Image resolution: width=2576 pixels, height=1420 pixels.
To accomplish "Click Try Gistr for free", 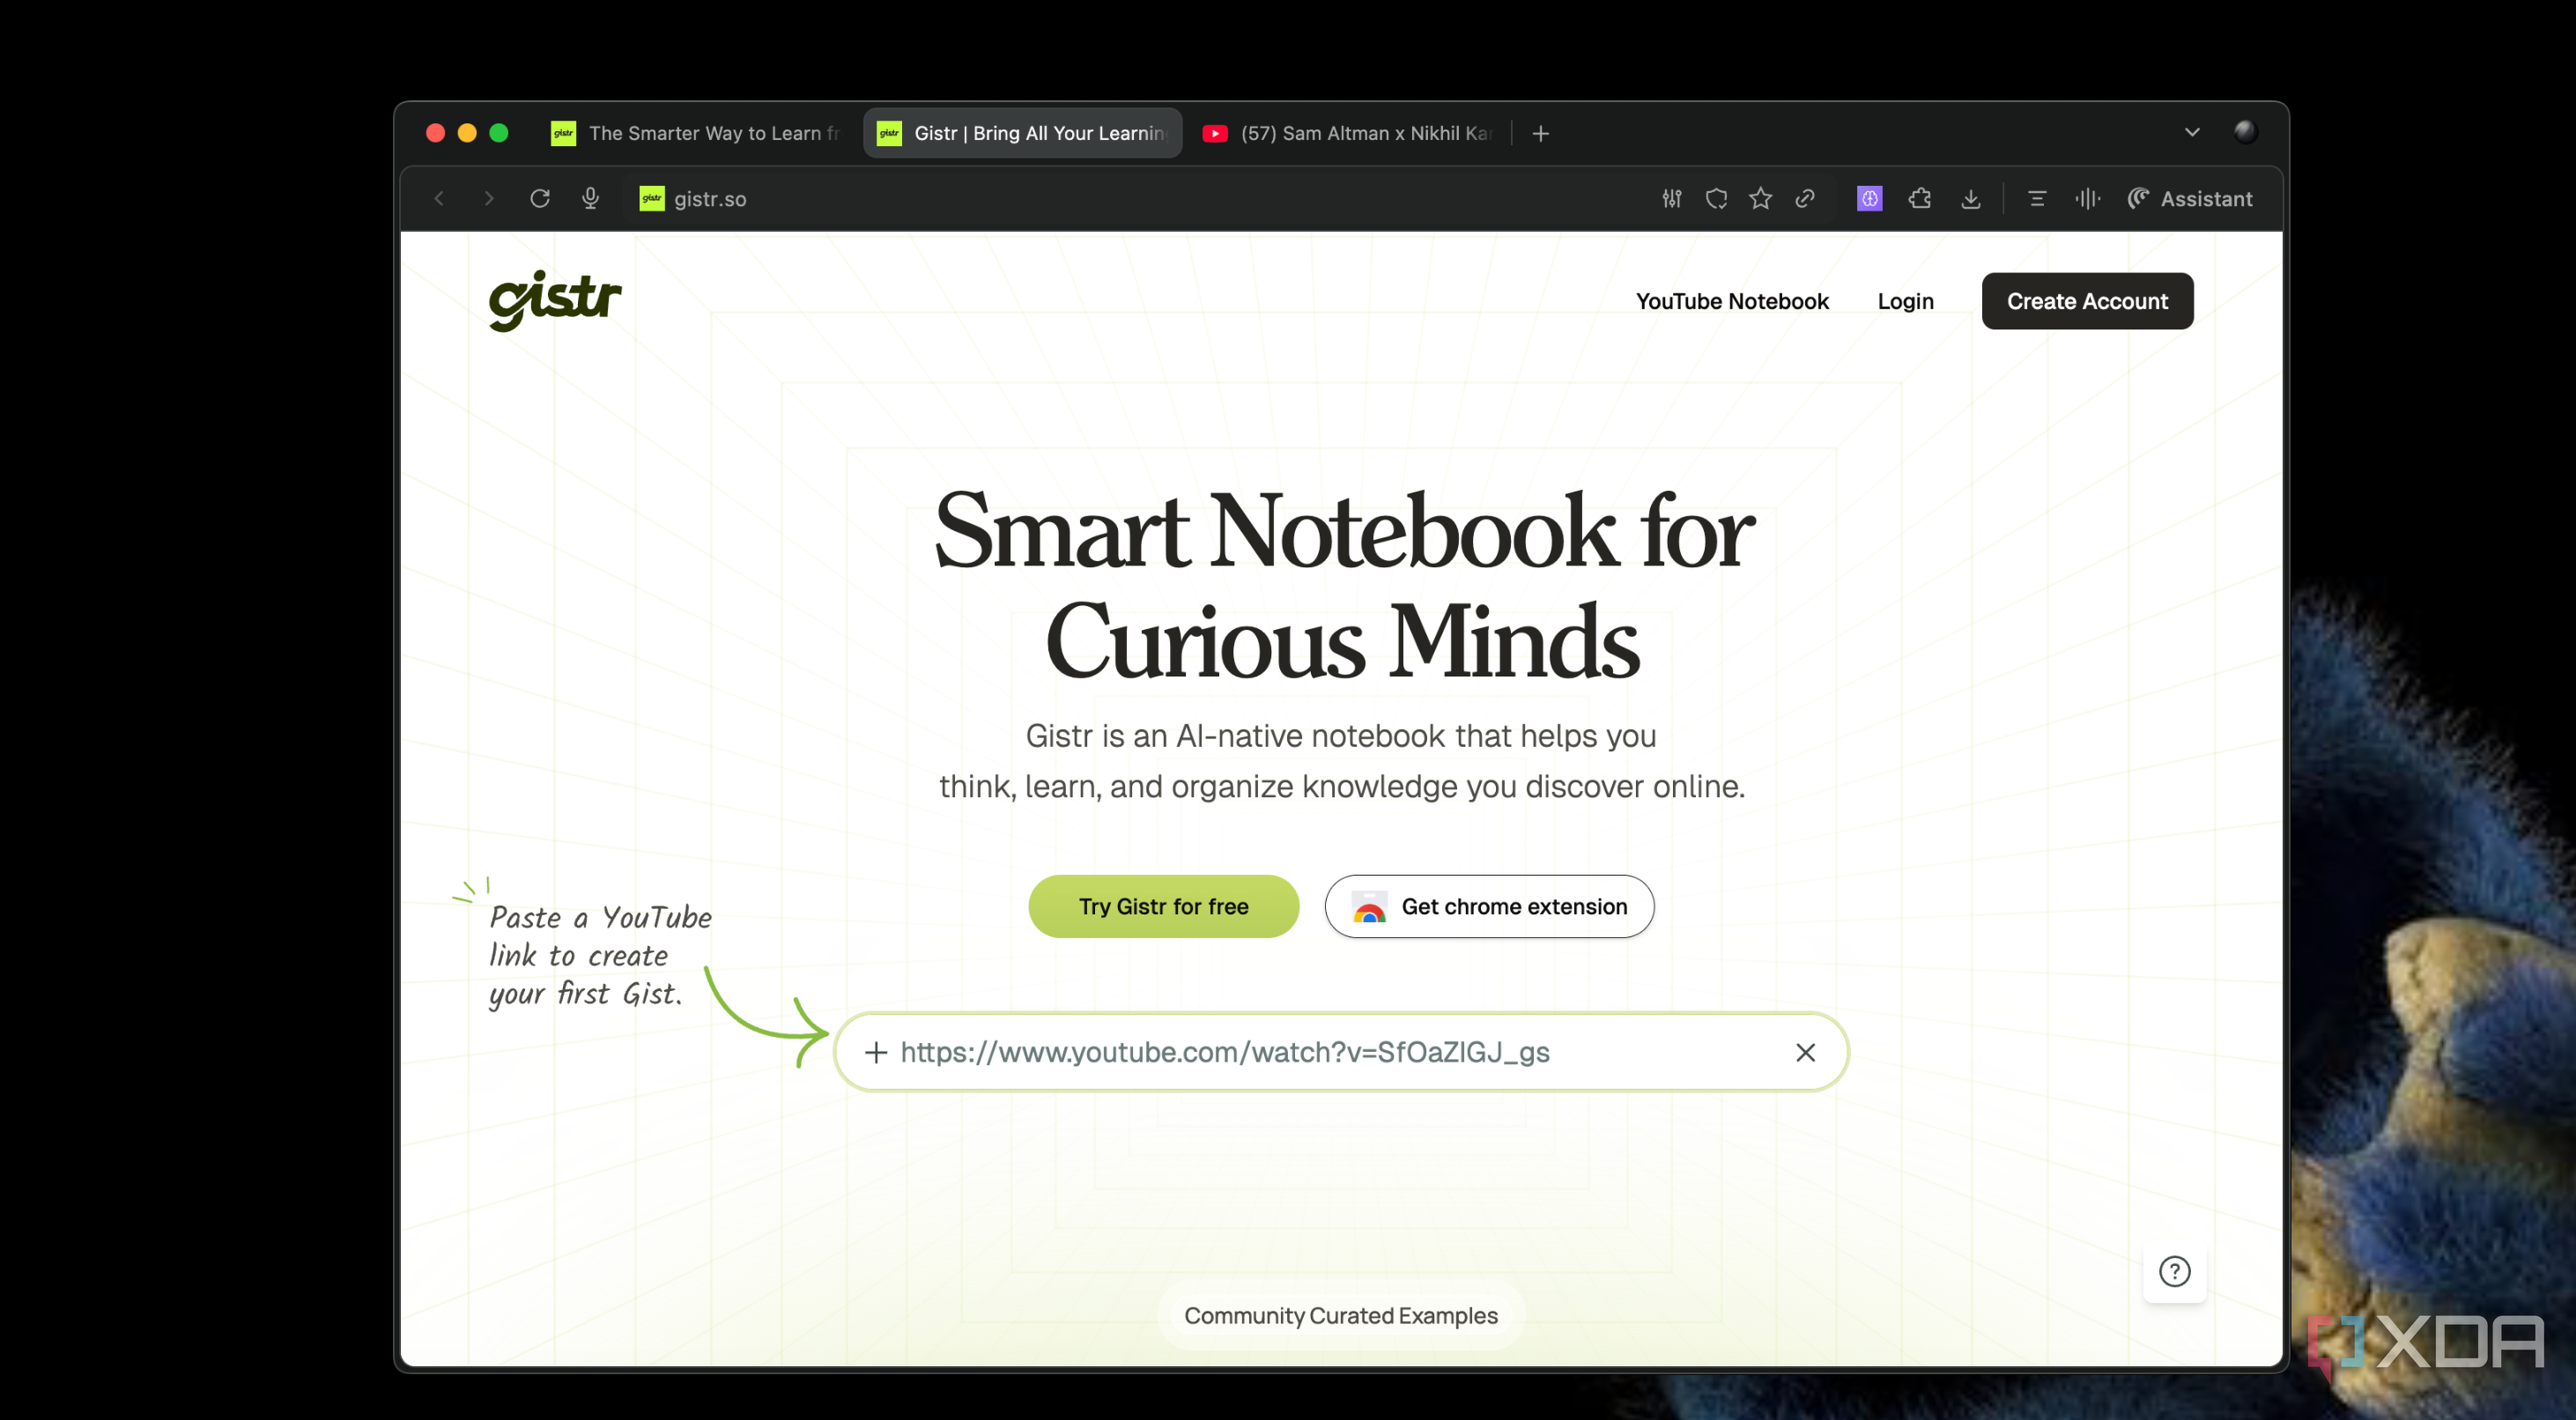I will [x=1163, y=906].
